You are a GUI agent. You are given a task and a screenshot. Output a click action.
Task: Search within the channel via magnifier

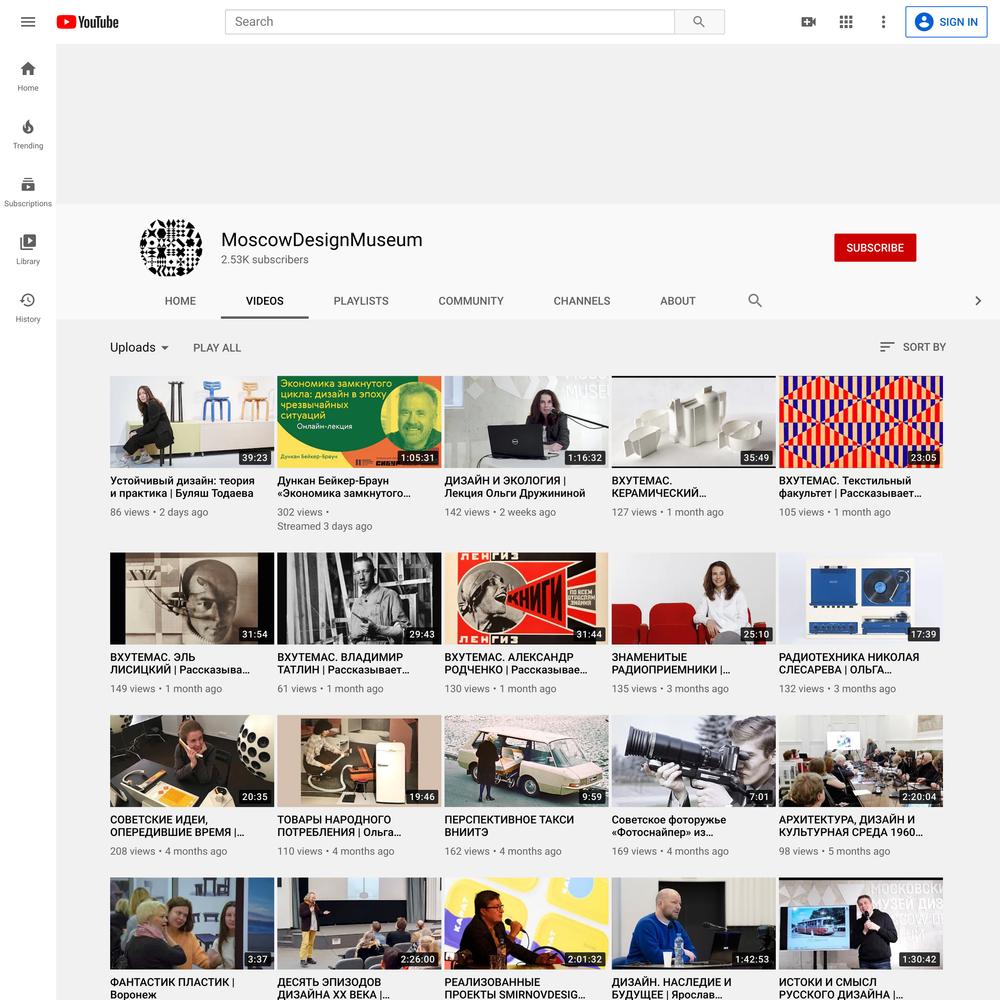(x=754, y=300)
